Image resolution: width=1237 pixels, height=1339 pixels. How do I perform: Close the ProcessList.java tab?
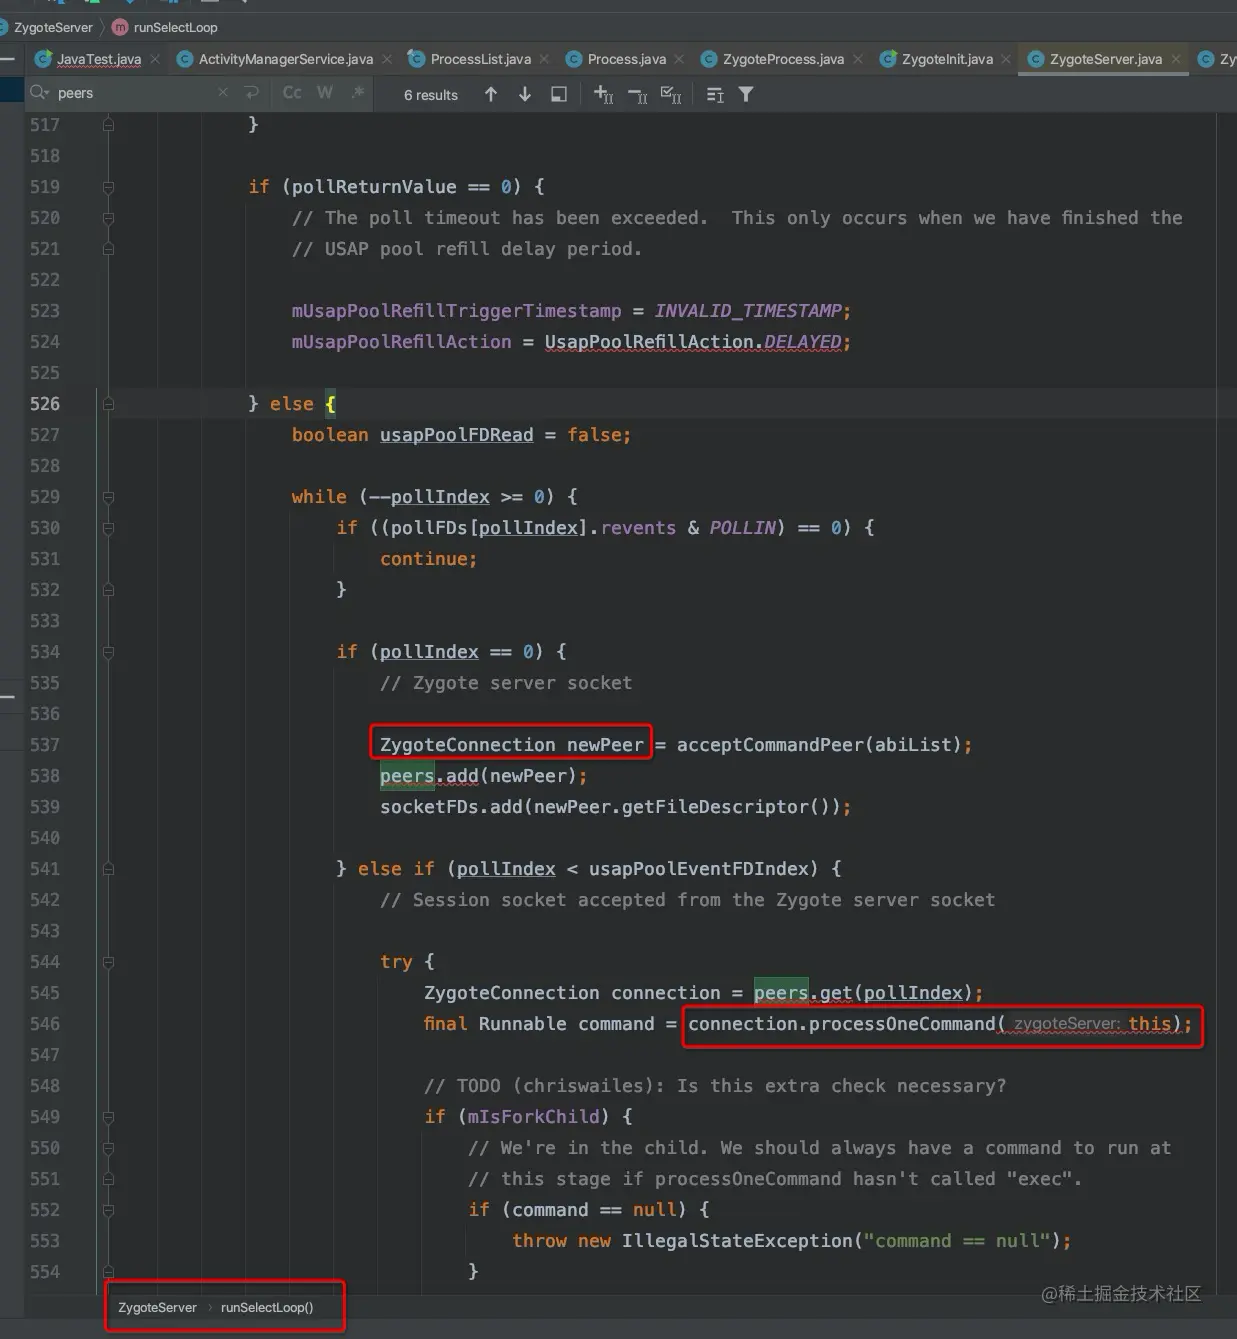(544, 59)
